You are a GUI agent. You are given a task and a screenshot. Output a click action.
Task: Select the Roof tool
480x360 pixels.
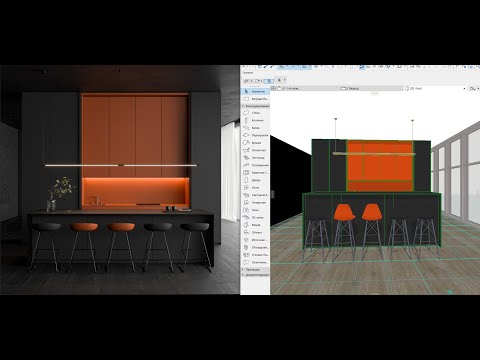coord(255,143)
